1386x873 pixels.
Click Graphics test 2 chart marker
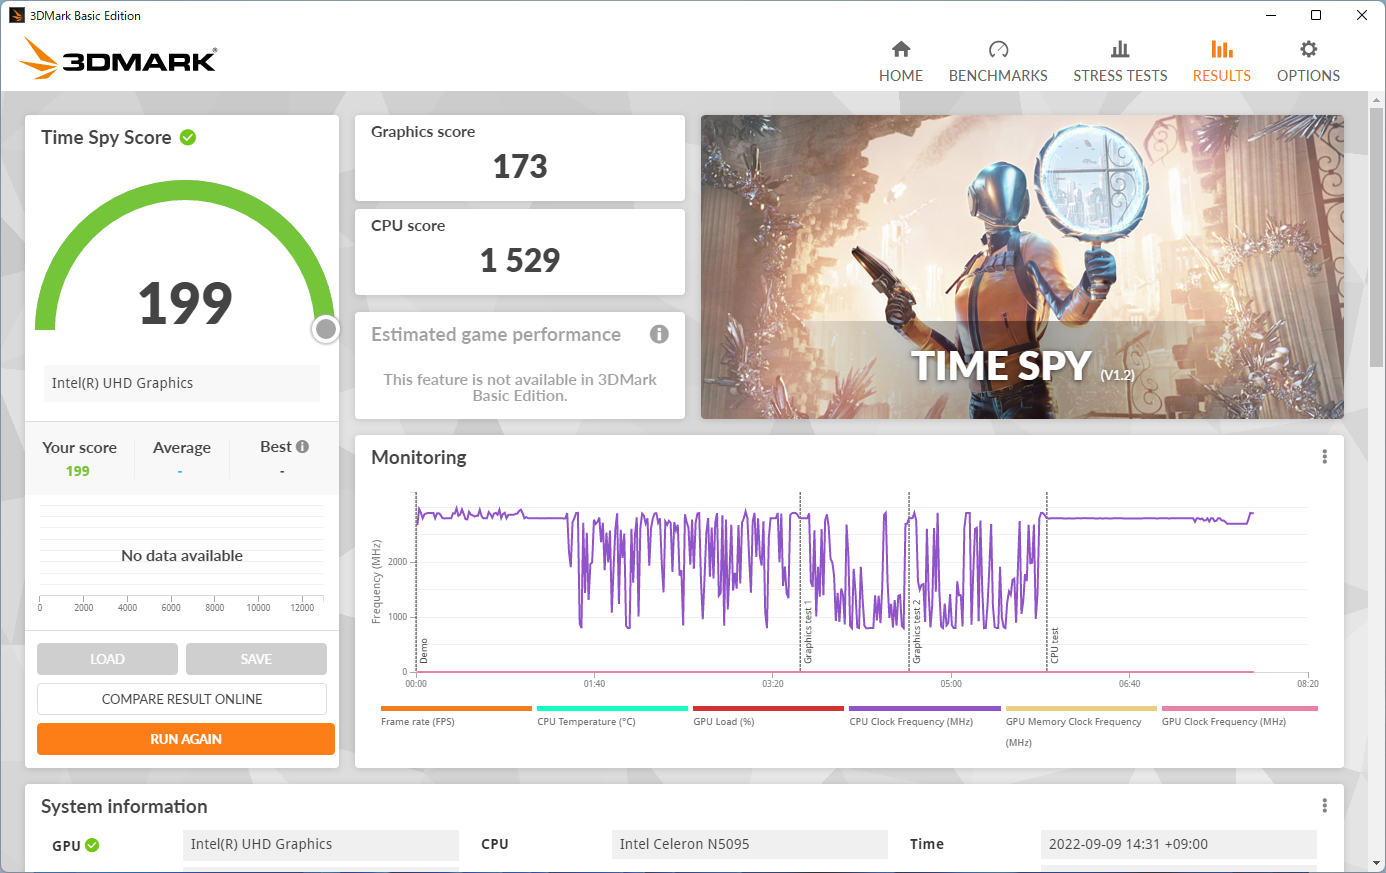pos(916,632)
